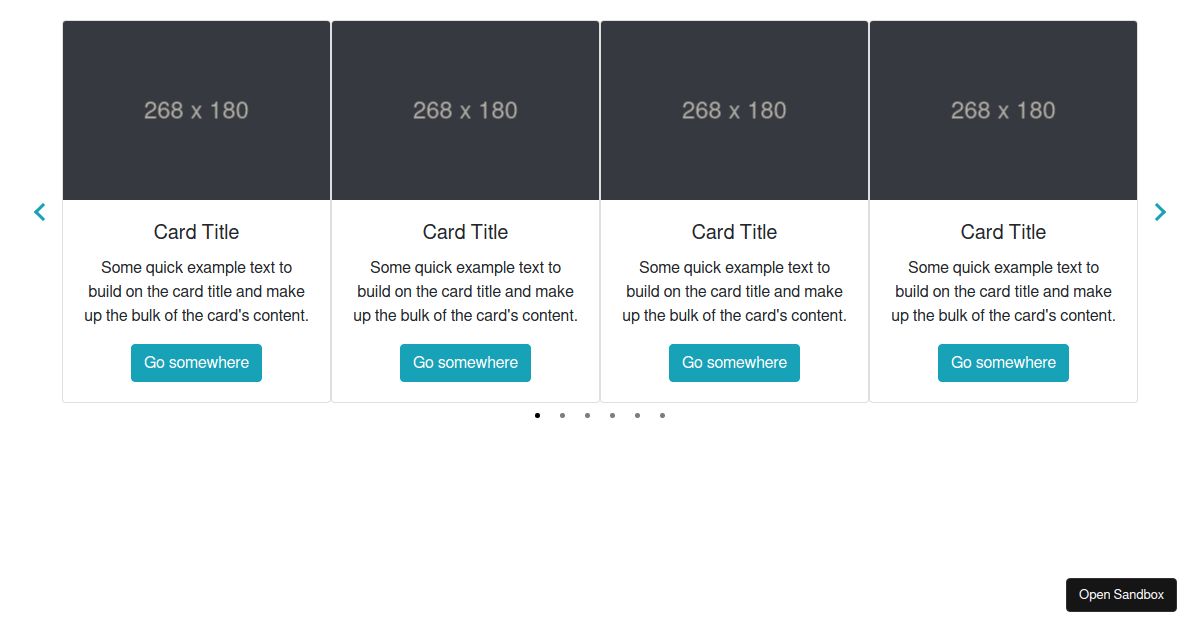Click the previous slide chevron arrow
The width and height of the screenshot is (1200, 630).
(x=40, y=212)
